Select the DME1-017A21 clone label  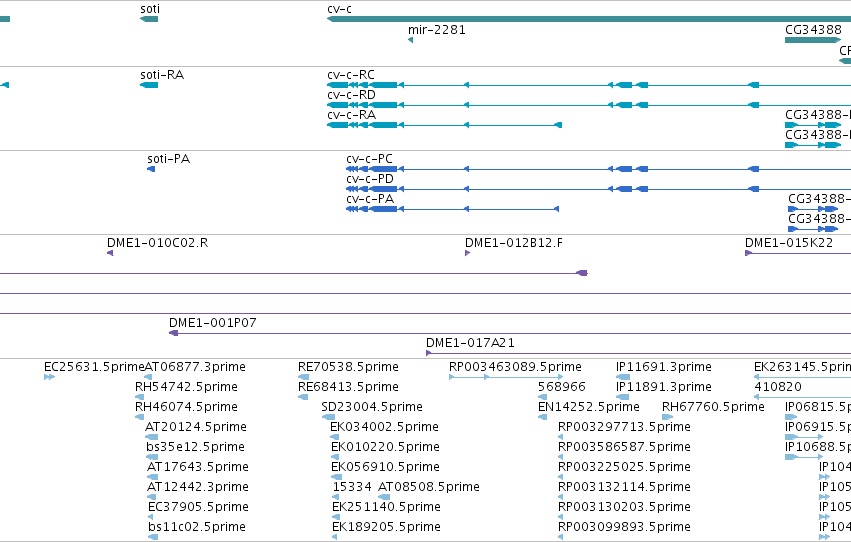click(470, 342)
